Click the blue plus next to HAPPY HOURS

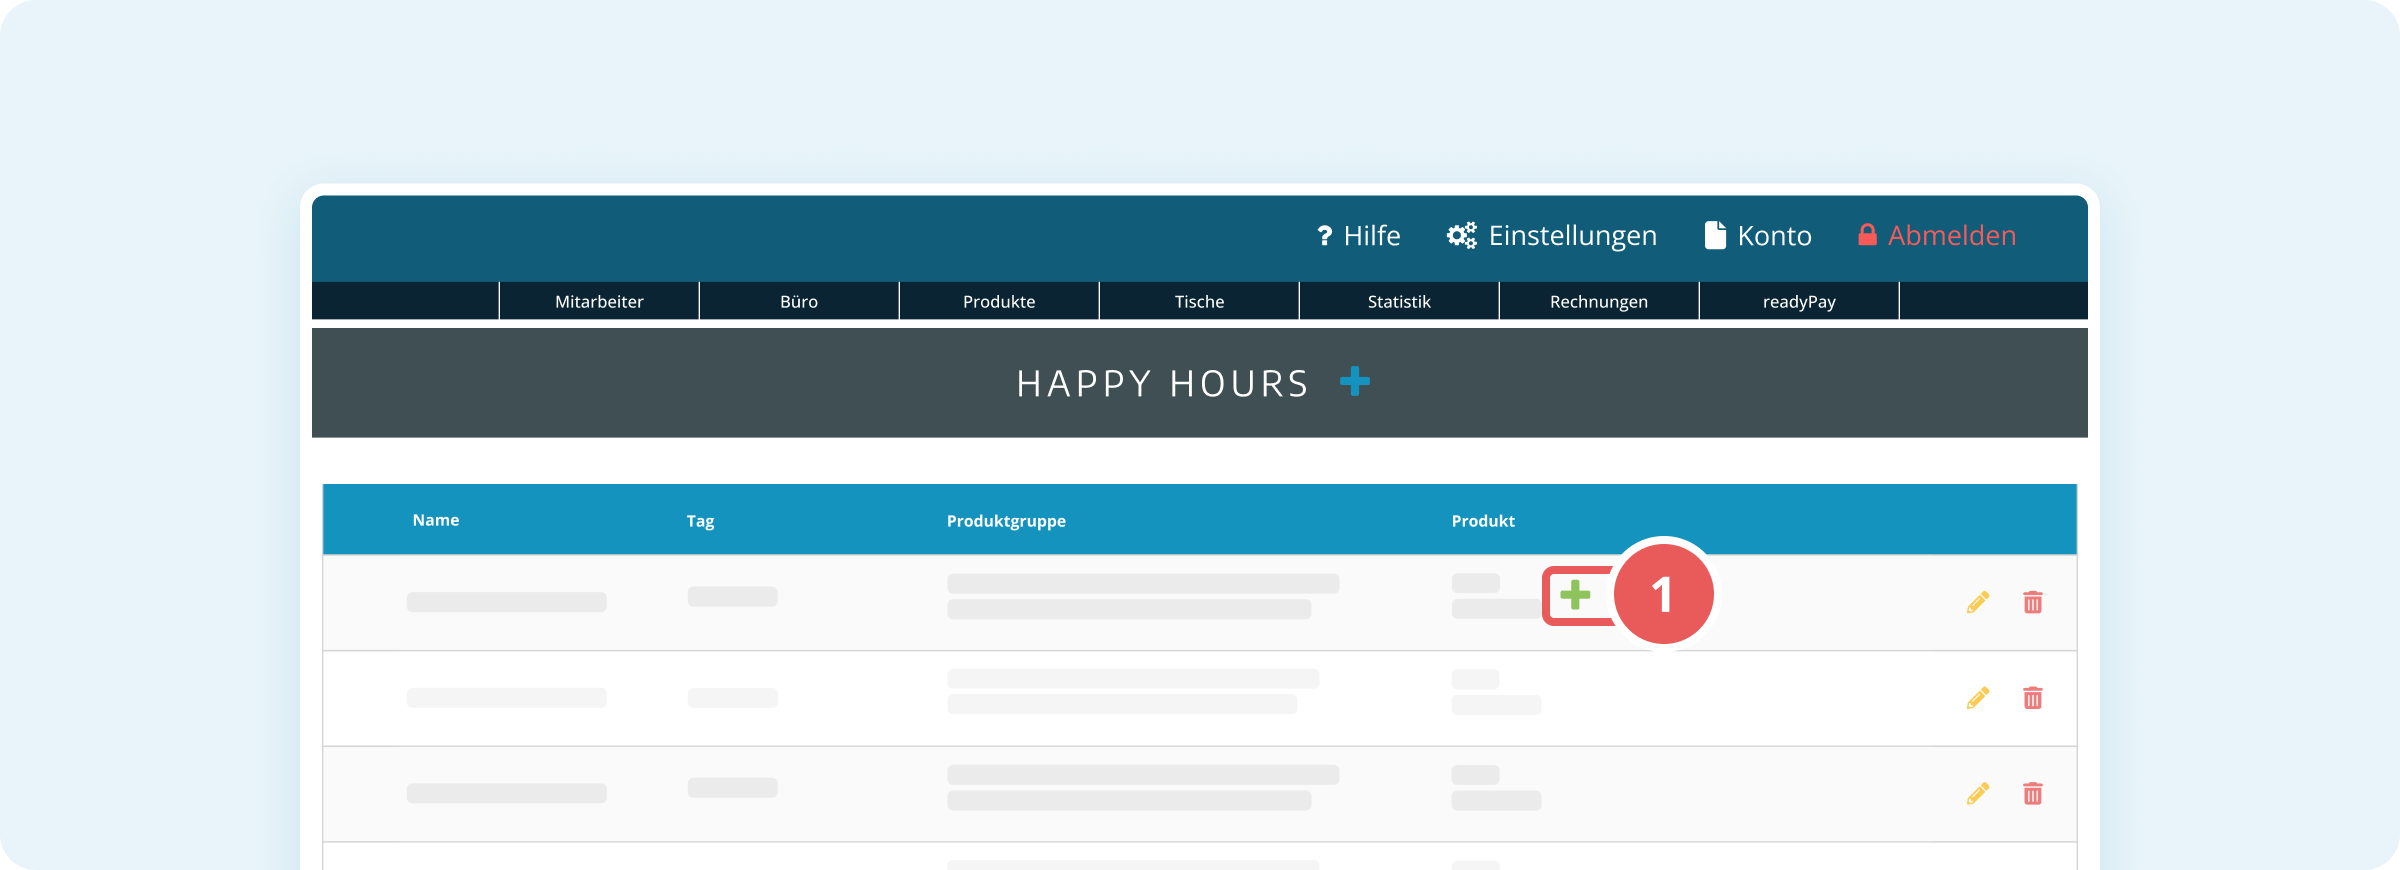click(x=1355, y=381)
